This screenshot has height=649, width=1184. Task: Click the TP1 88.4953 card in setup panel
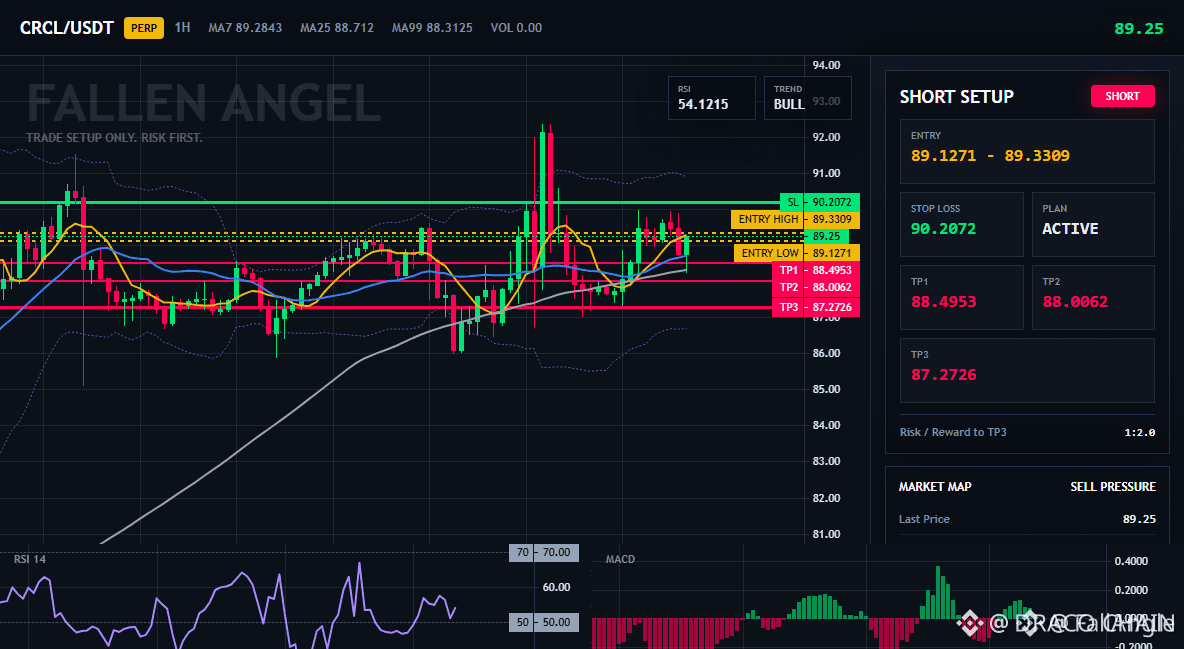pos(961,297)
